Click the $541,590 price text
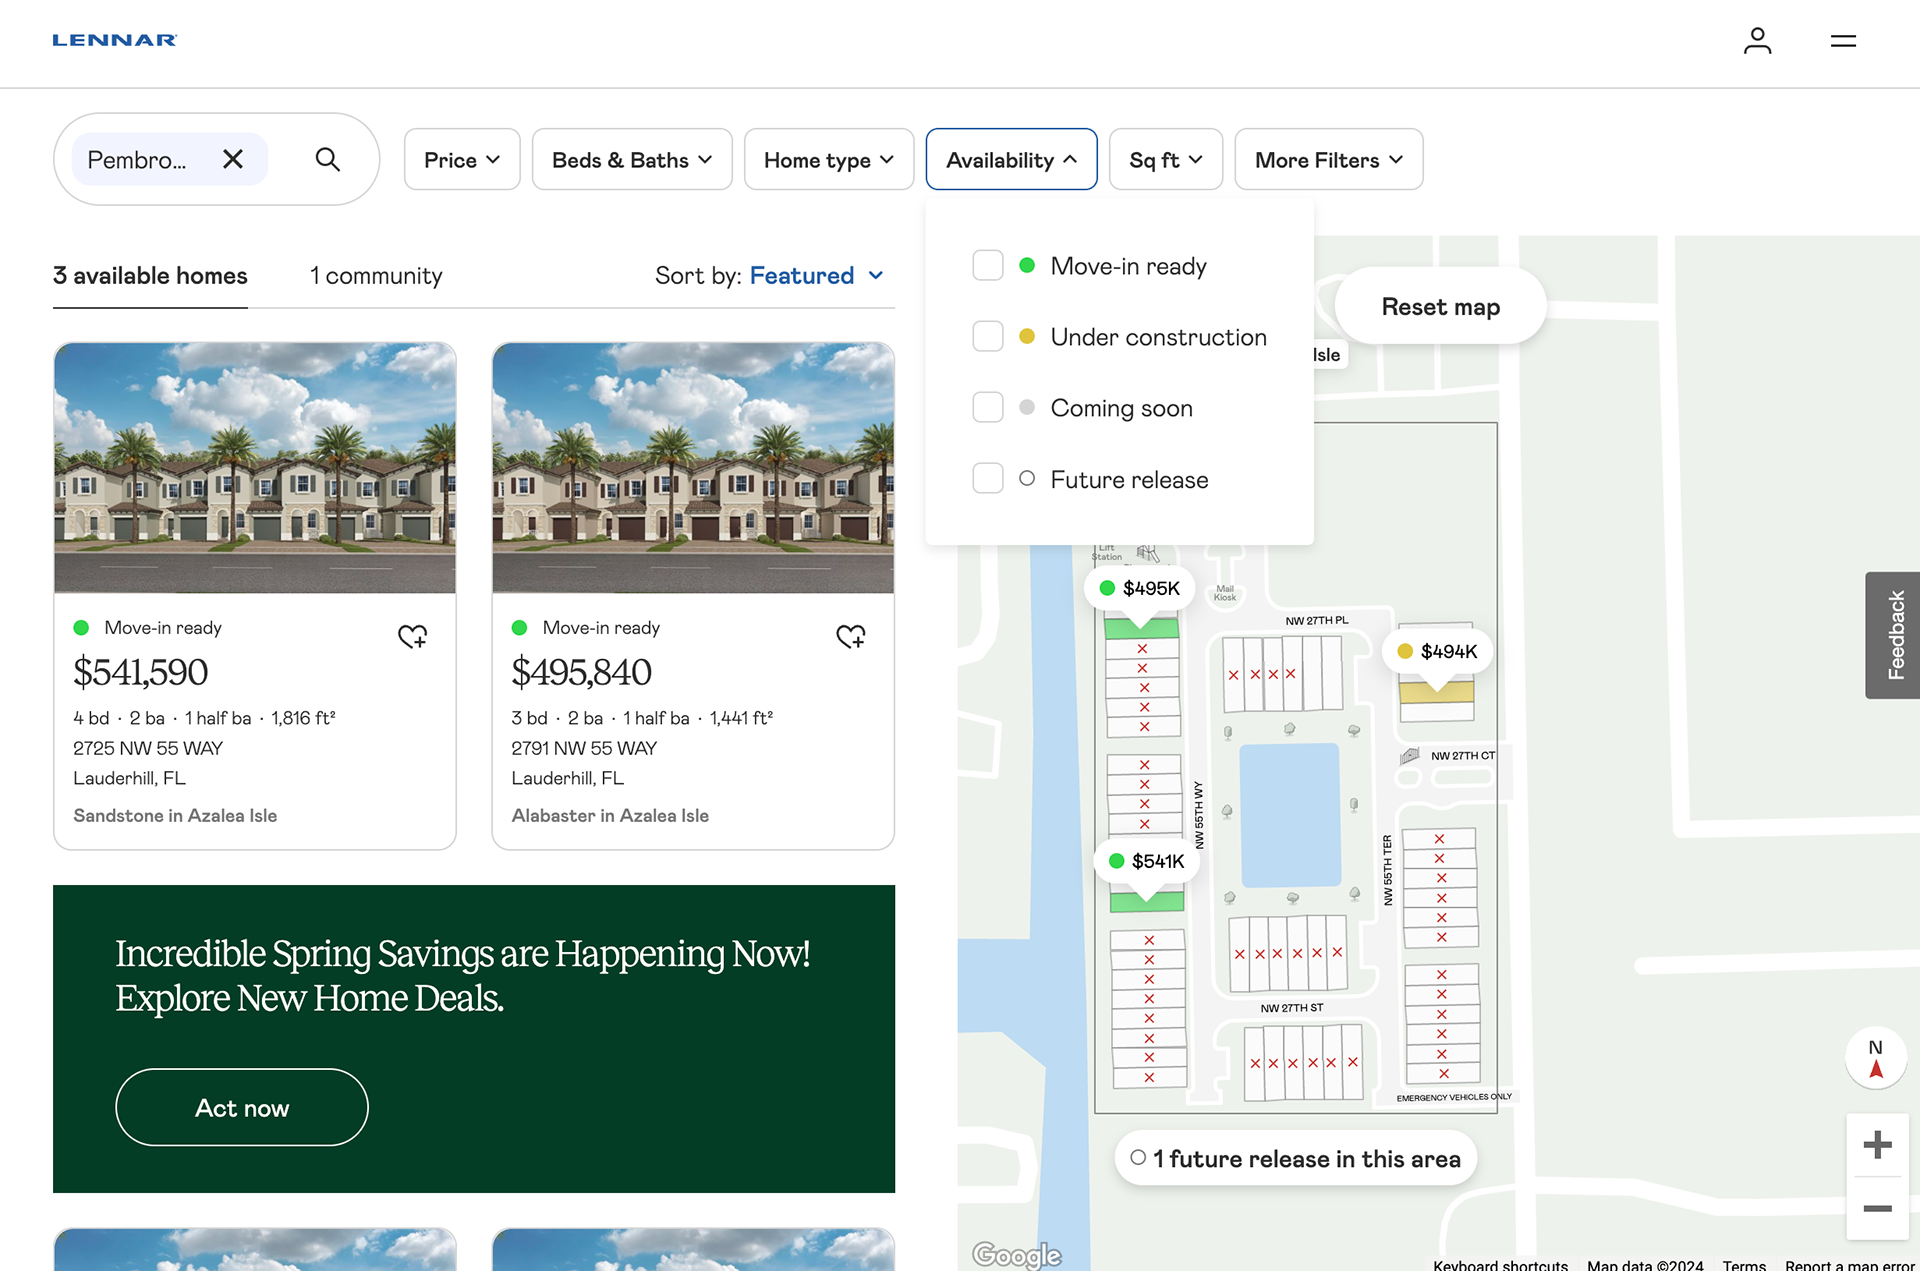 [141, 673]
